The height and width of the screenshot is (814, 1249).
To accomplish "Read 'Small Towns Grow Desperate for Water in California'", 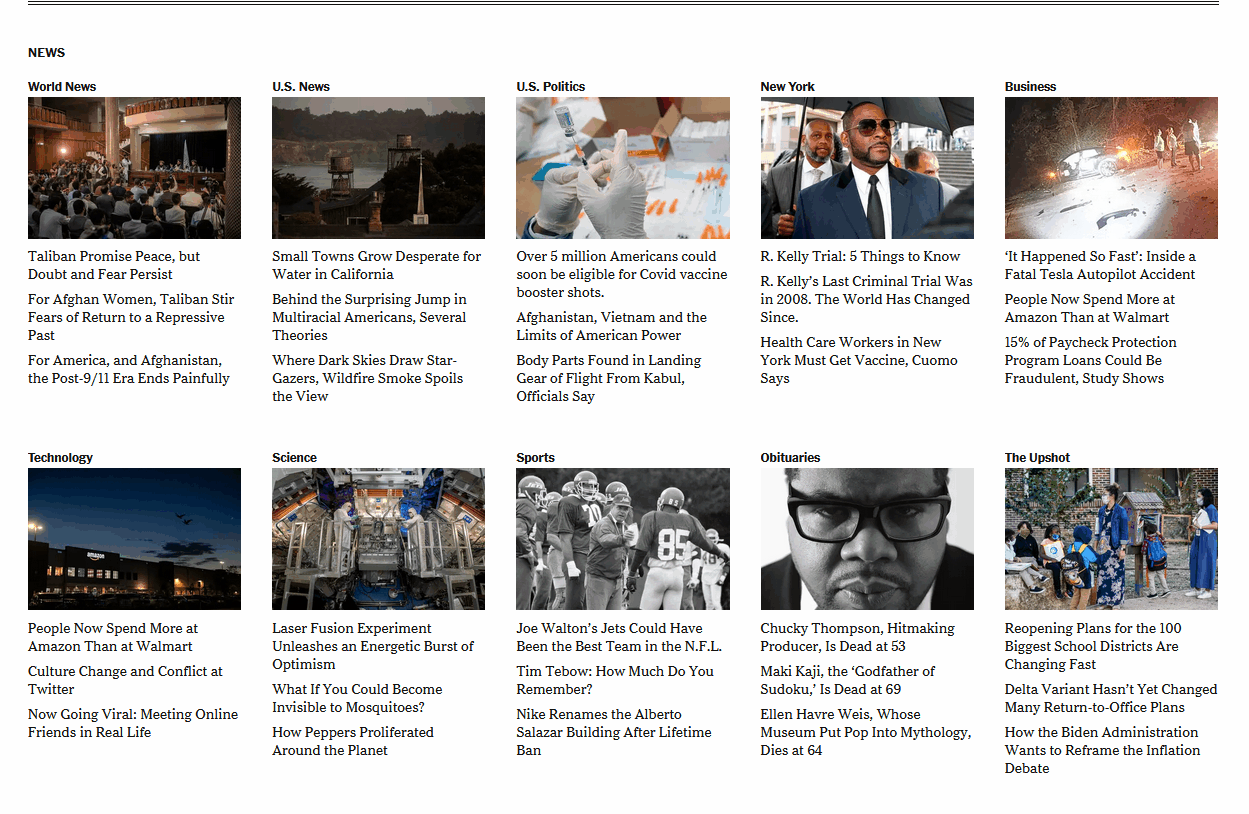I will [376, 265].
